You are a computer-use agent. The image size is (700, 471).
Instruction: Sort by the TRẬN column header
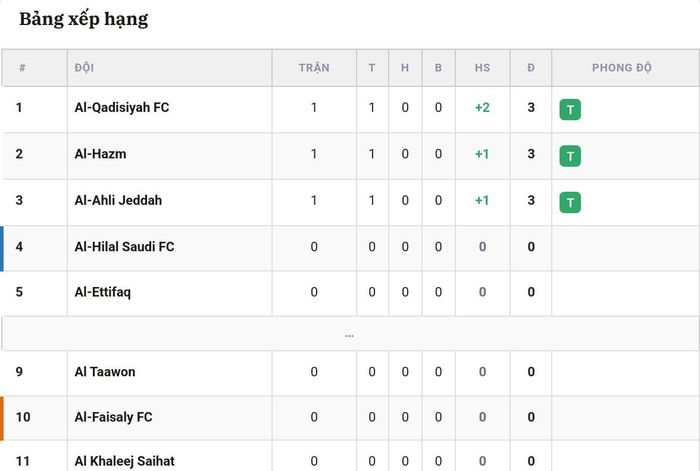pos(314,68)
